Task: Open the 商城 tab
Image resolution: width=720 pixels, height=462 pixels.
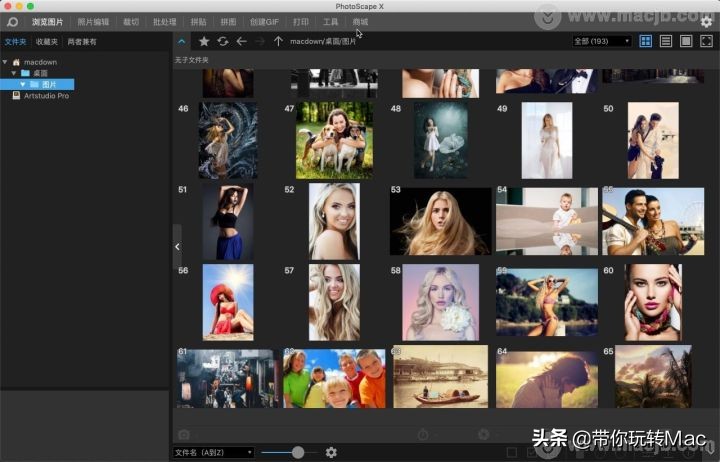Action: [x=360, y=22]
